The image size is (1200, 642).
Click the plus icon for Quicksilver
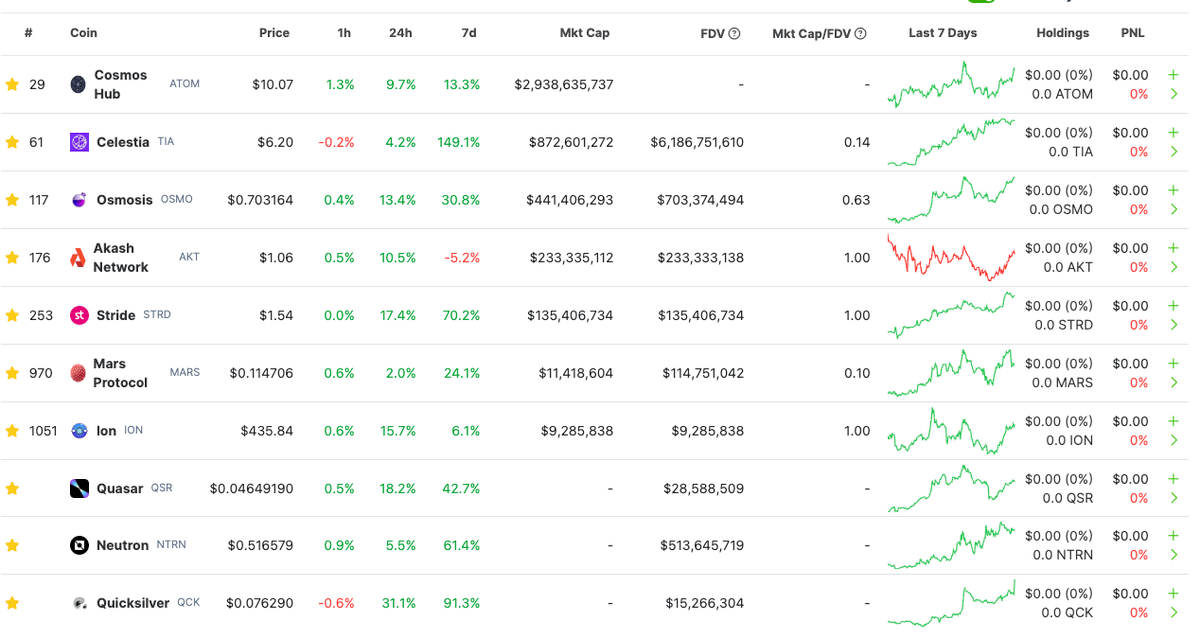[1173, 594]
